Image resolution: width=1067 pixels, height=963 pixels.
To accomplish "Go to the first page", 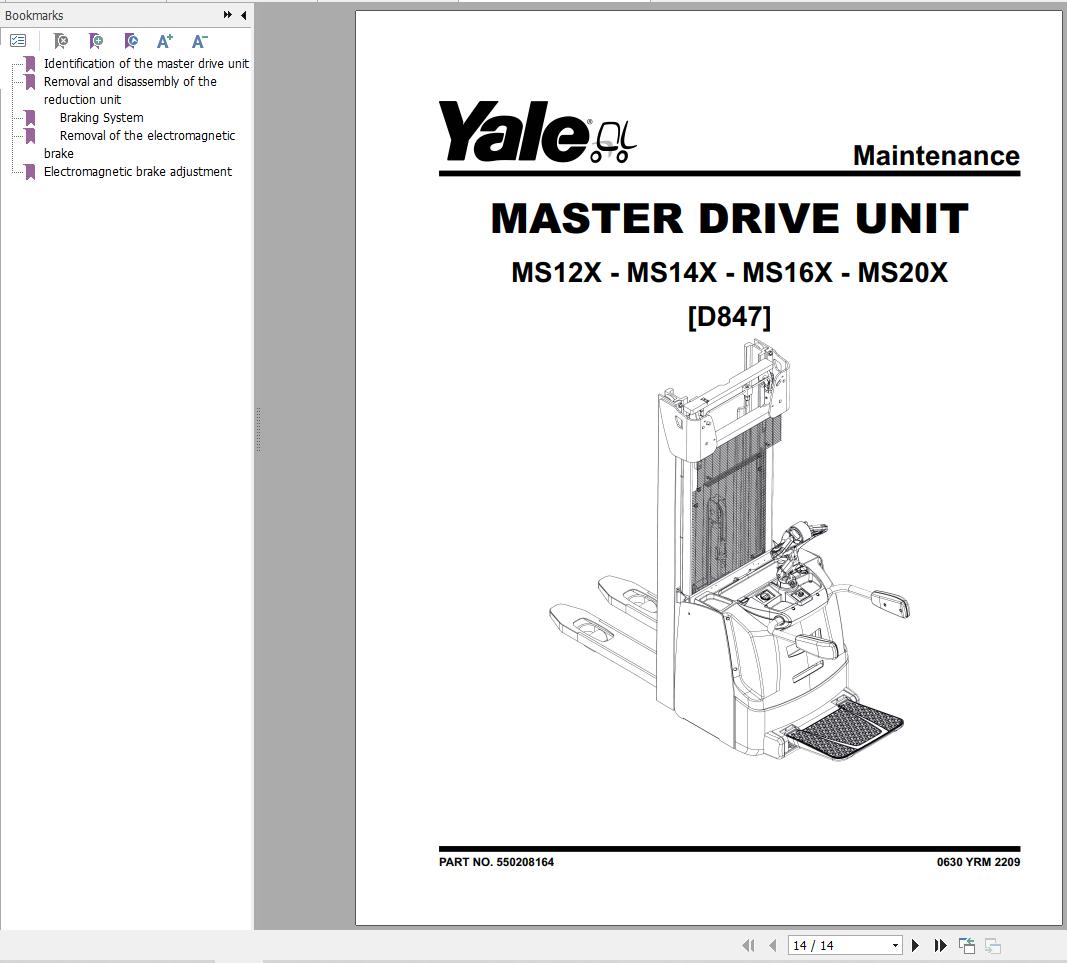I will click(x=749, y=945).
